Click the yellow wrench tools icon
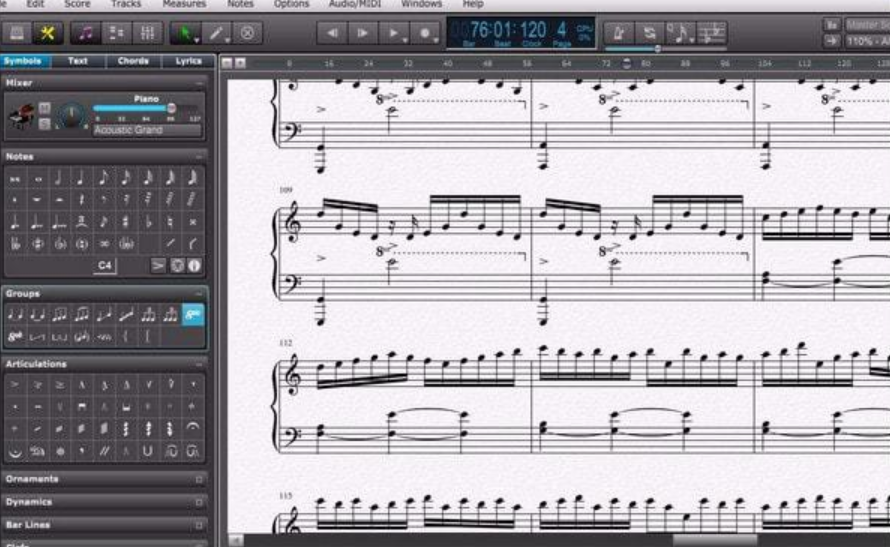This screenshot has width=890, height=547. pyautogui.click(x=46, y=33)
